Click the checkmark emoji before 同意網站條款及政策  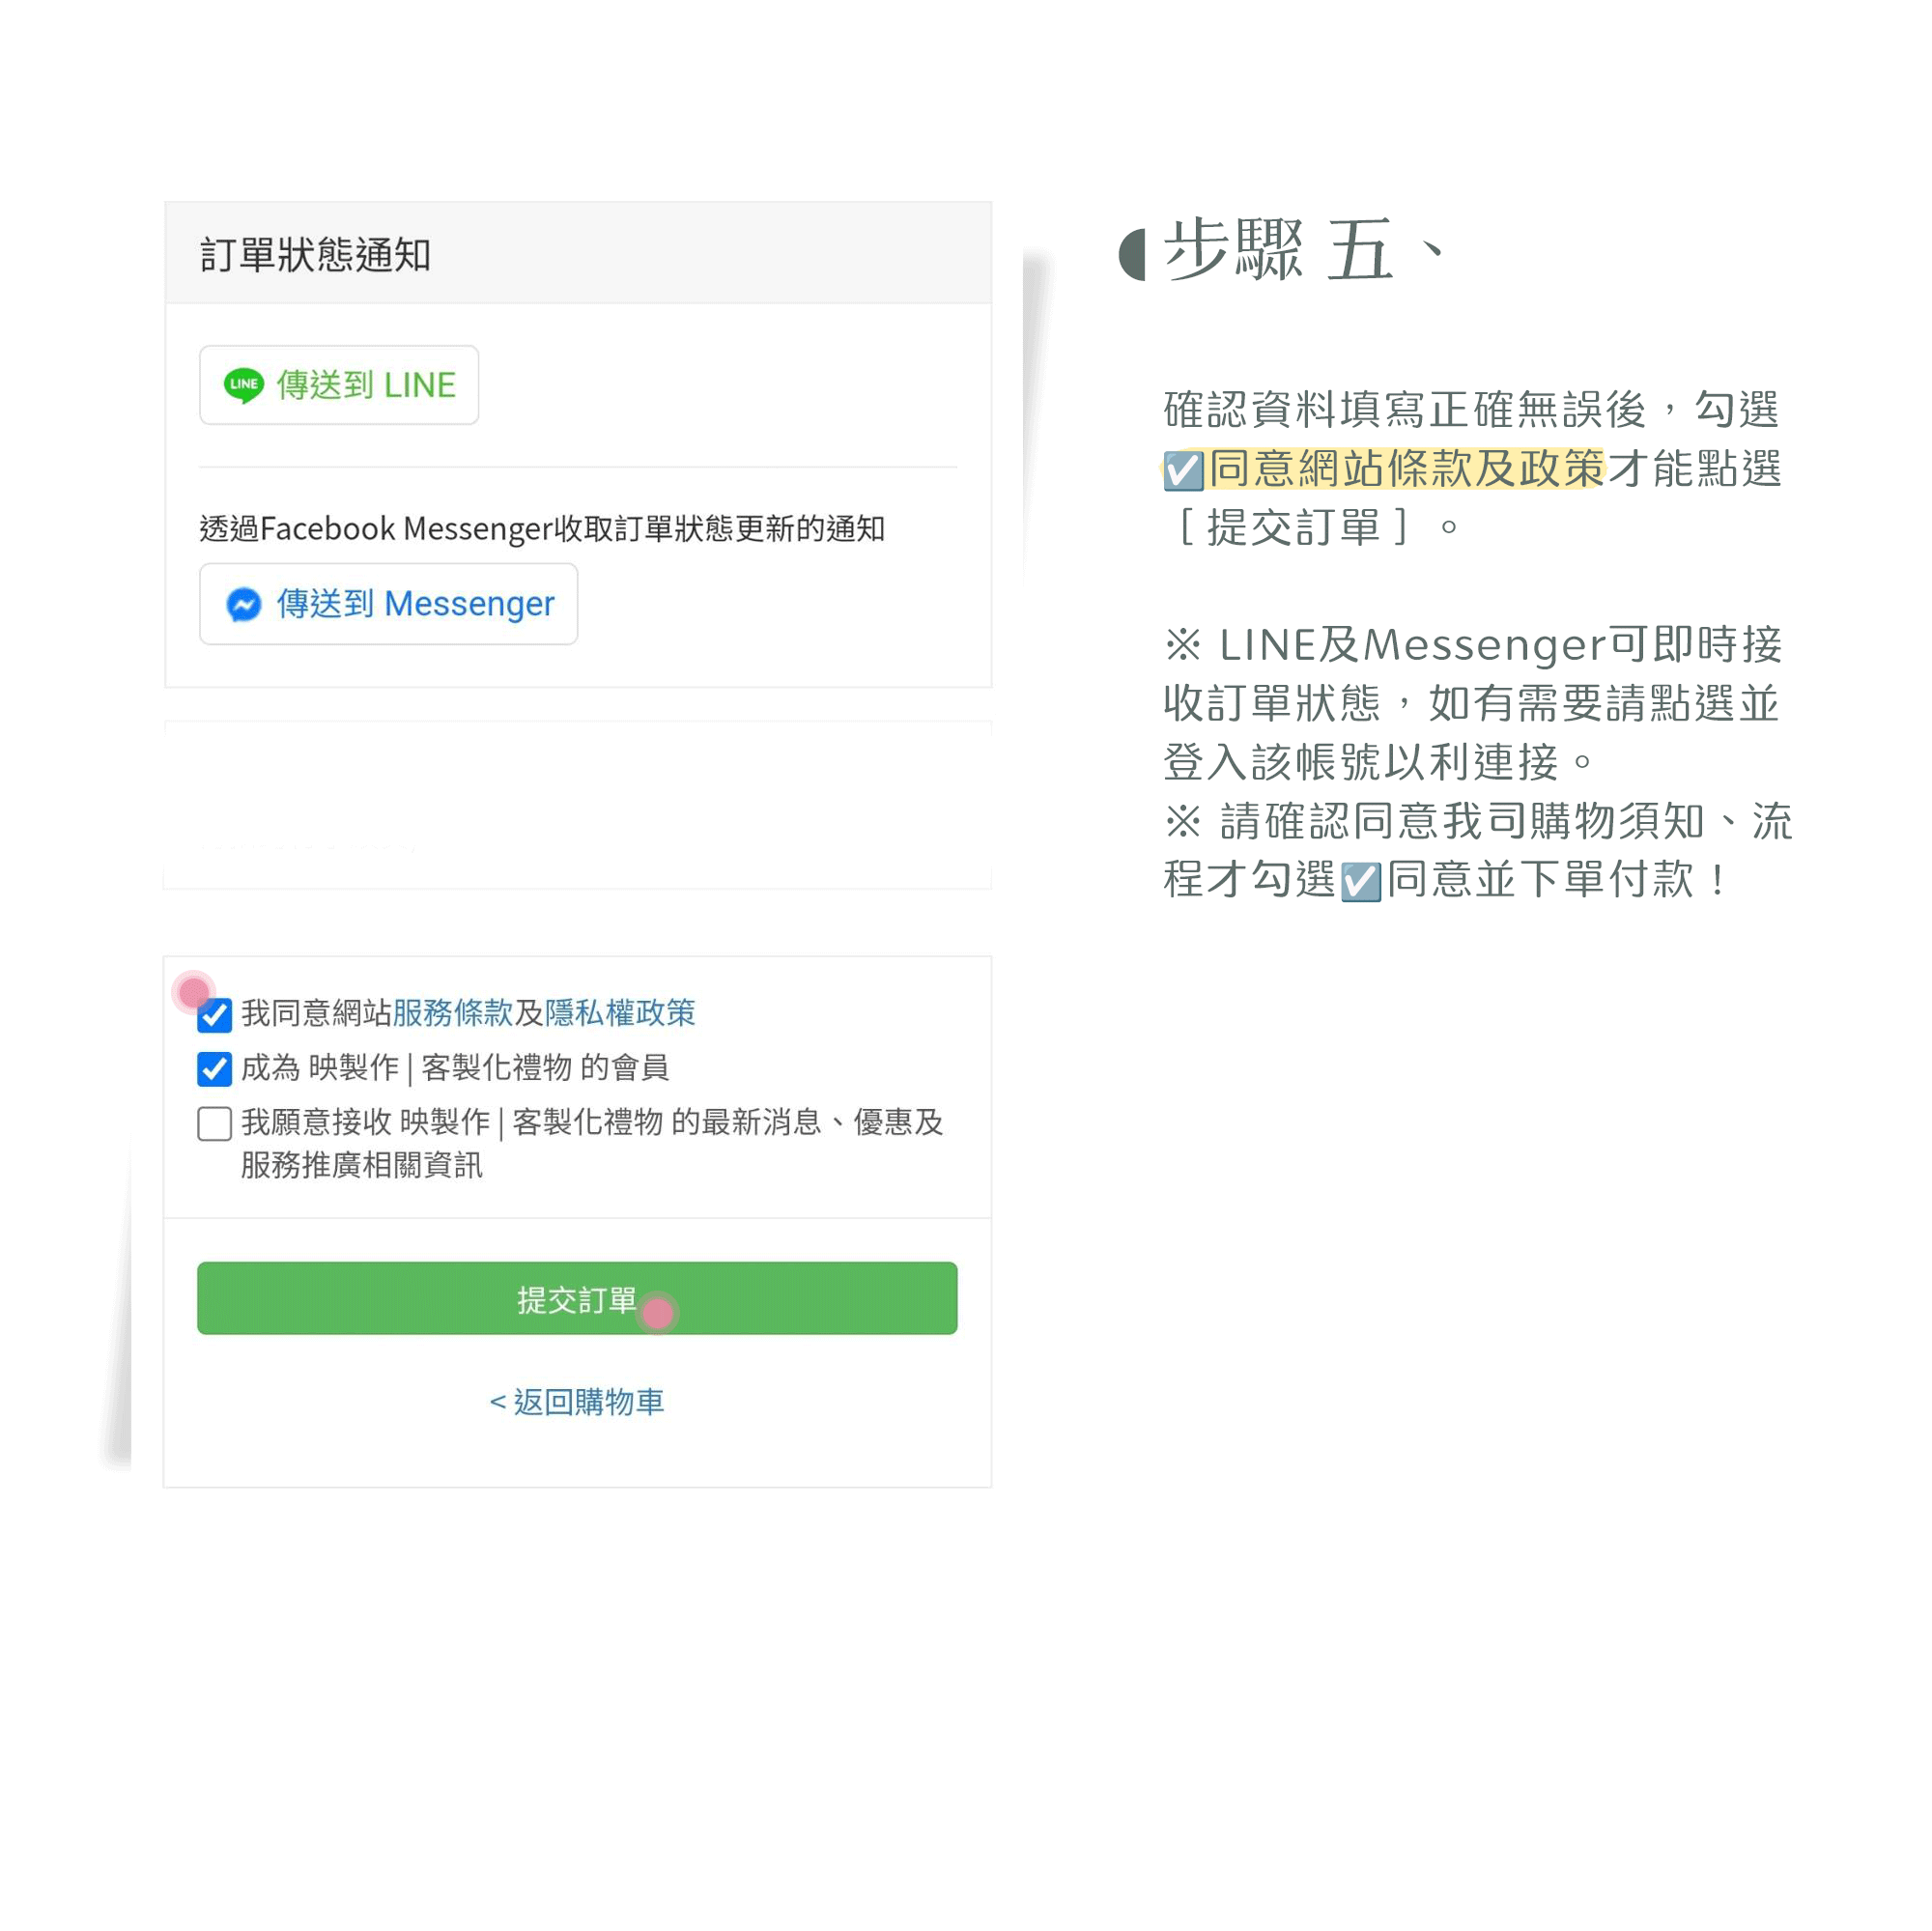coord(1183,470)
